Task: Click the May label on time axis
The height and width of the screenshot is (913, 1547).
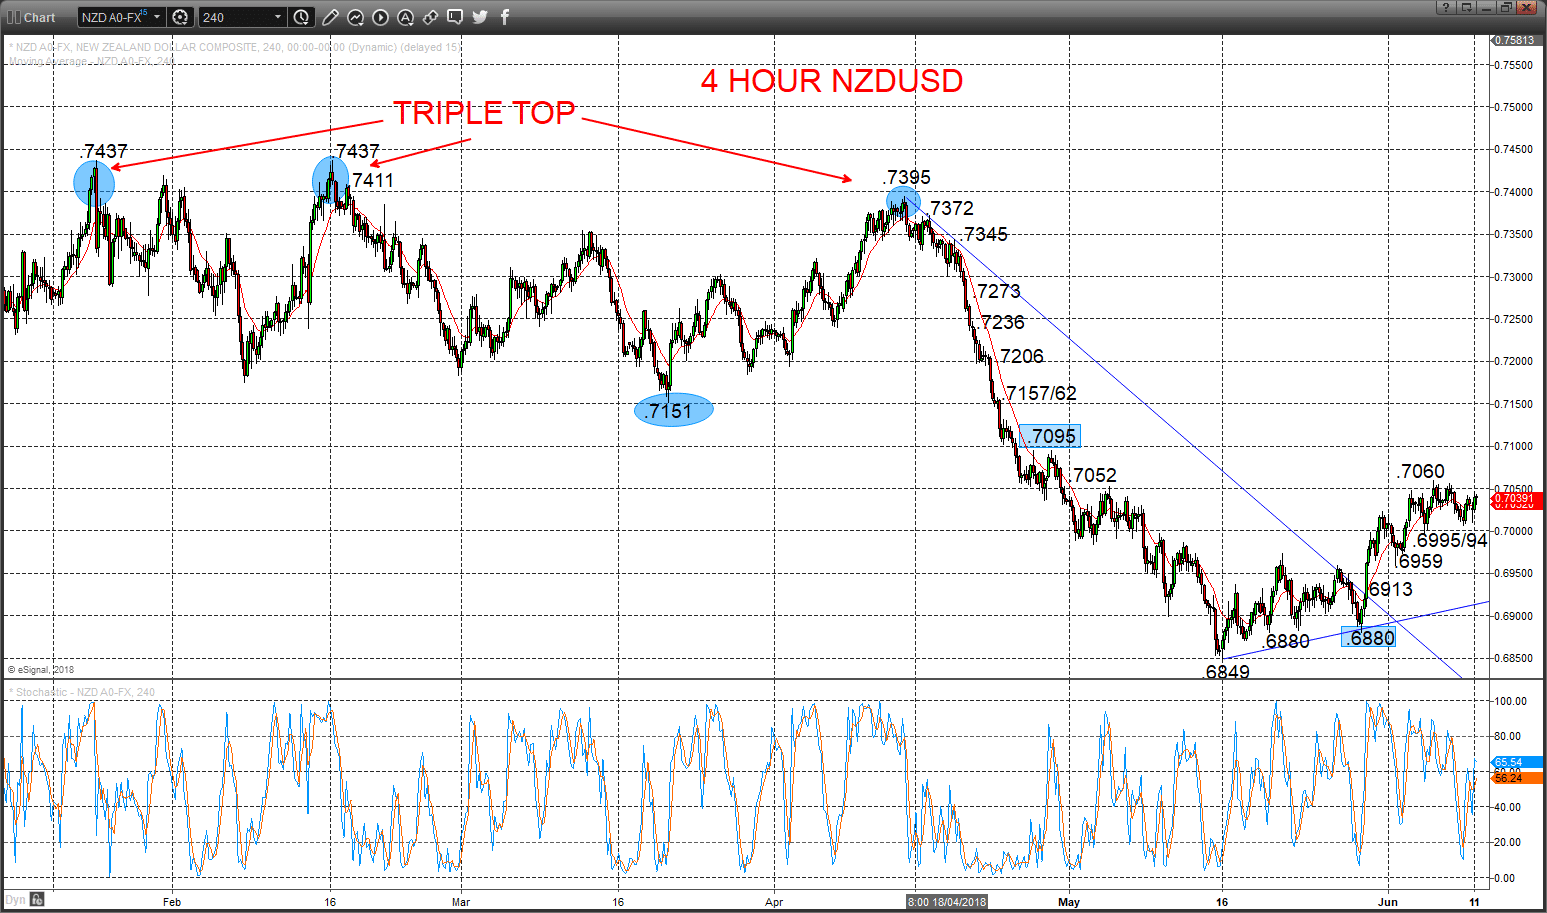Action: [1069, 902]
